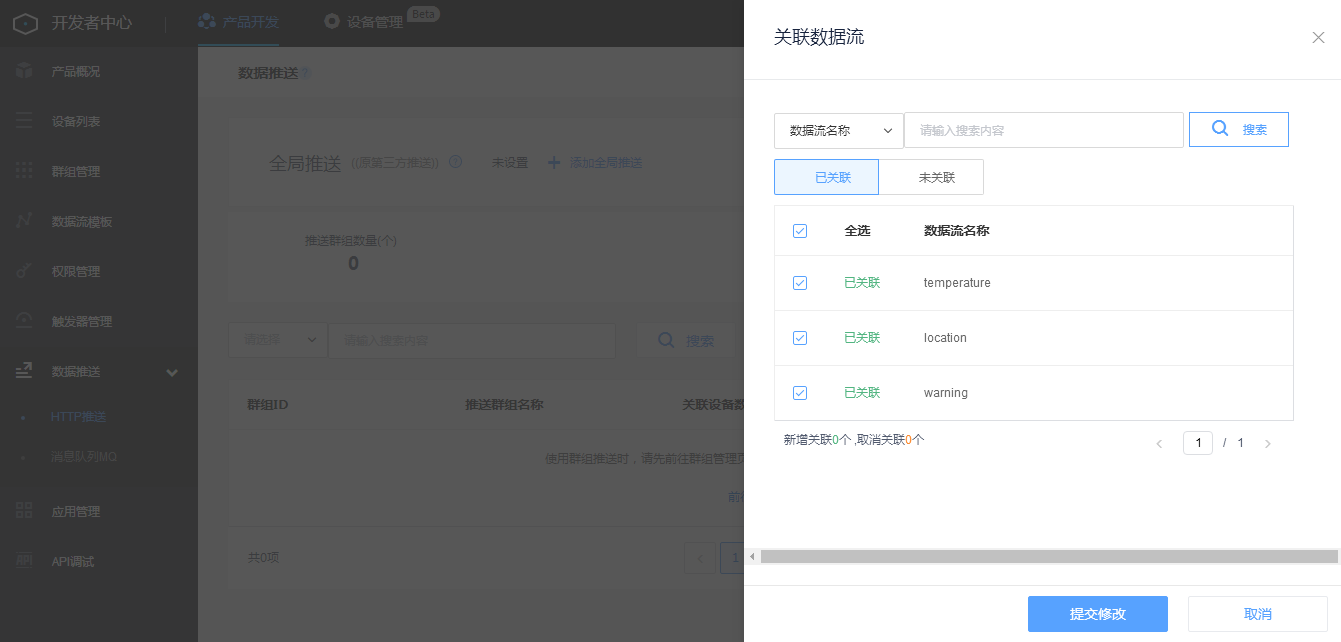This screenshot has height=642, width=1341.
Task: Focus the background page search input
Action: [472, 340]
